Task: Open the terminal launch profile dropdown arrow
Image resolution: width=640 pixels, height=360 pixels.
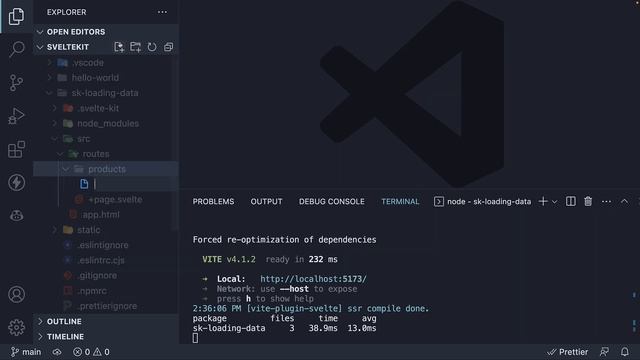Action: (554, 202)
